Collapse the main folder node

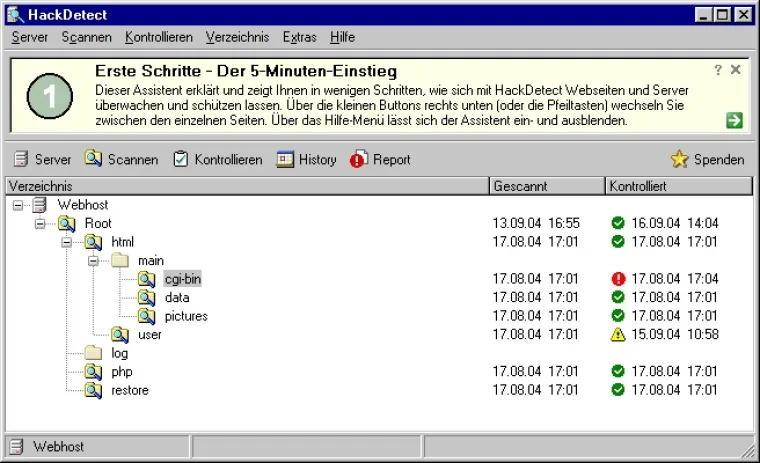coord(94,260)
